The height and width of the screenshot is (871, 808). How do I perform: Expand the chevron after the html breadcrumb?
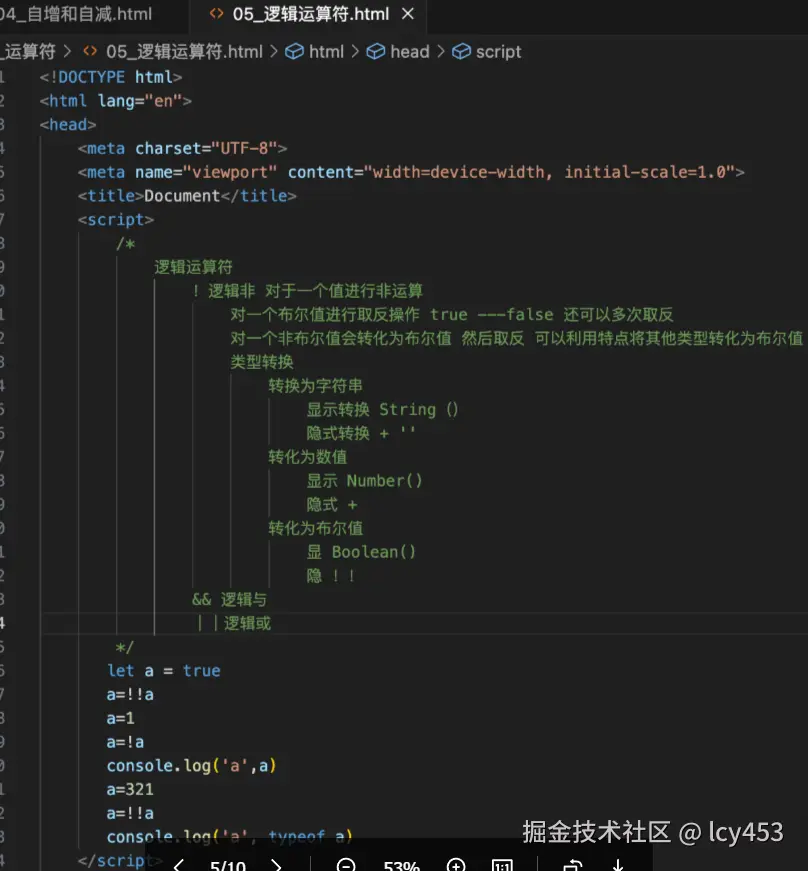pos(355,52)
